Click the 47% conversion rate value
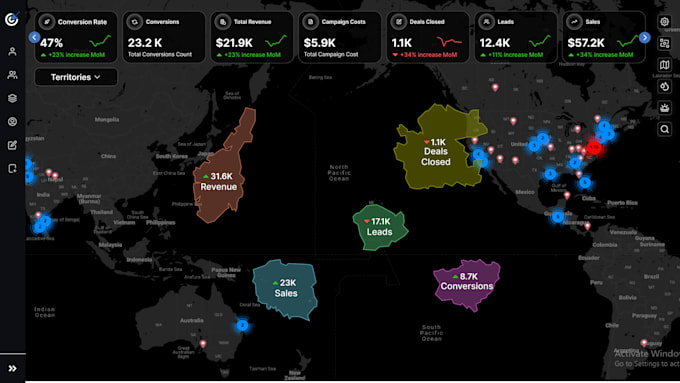The width and height of the screenshot is (680, 383). coord(52,43)
